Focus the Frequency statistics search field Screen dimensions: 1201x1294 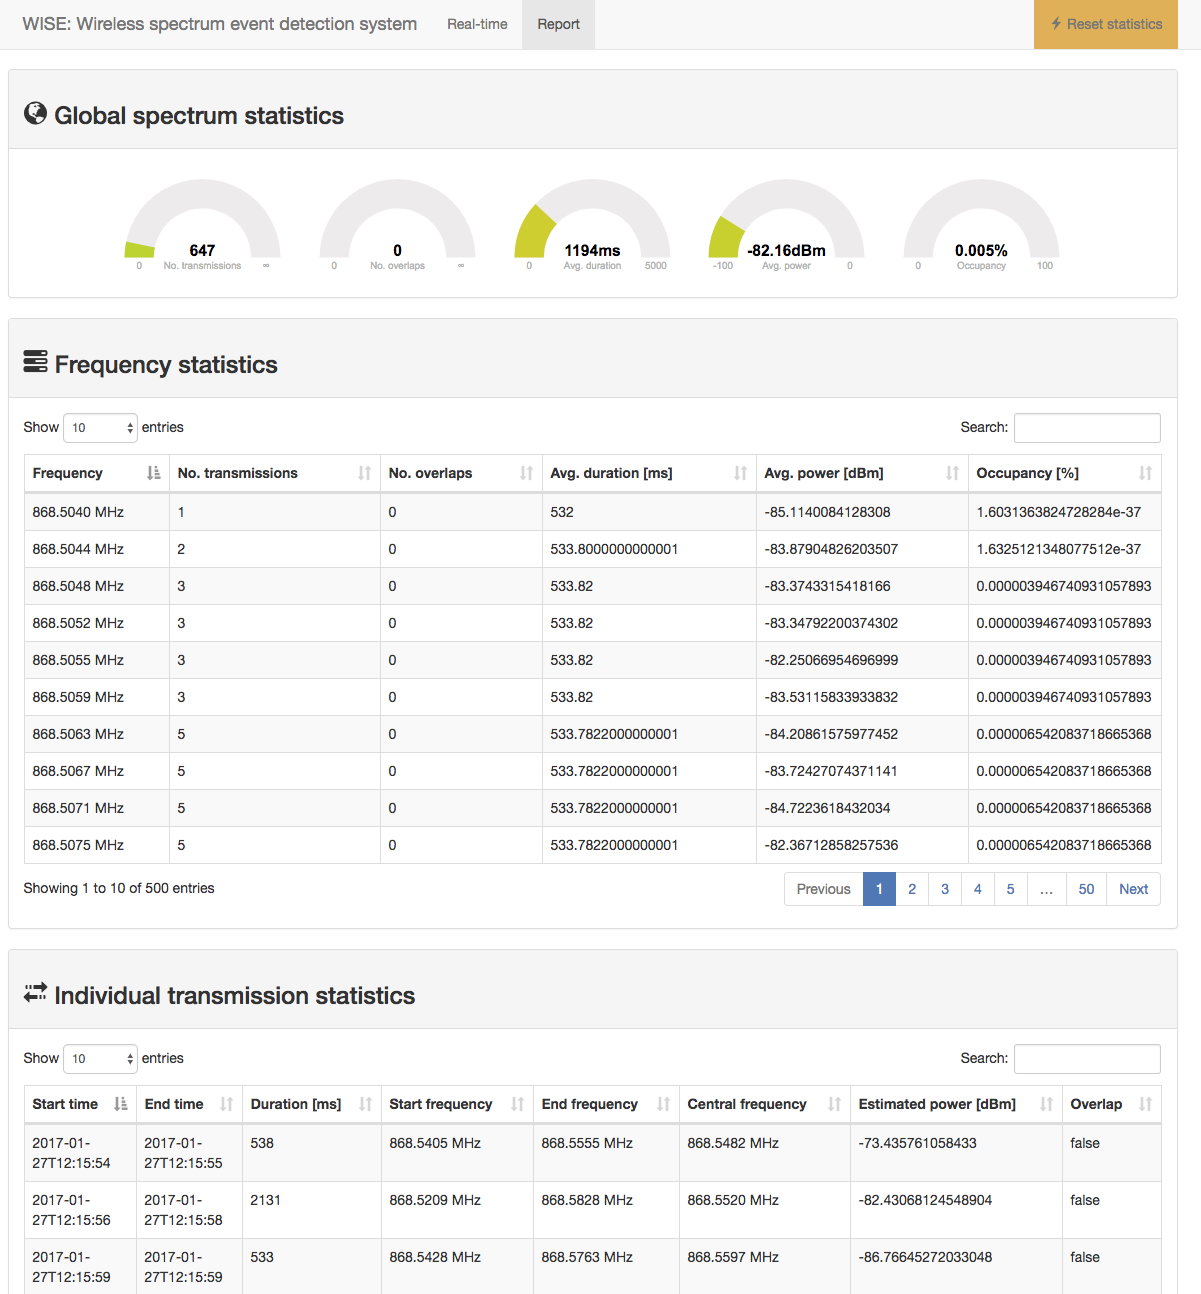tap(1087, 428)
